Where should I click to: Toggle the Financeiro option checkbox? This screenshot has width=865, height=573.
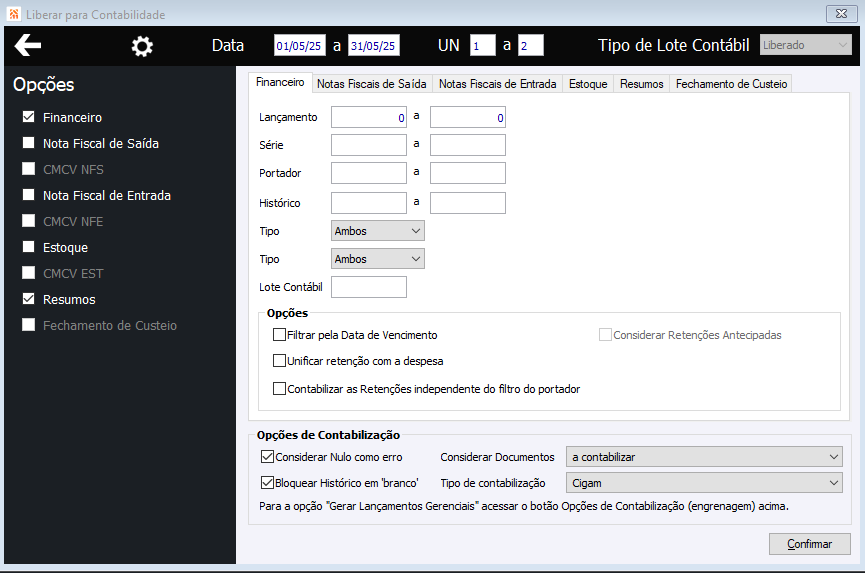coord(29,117)
